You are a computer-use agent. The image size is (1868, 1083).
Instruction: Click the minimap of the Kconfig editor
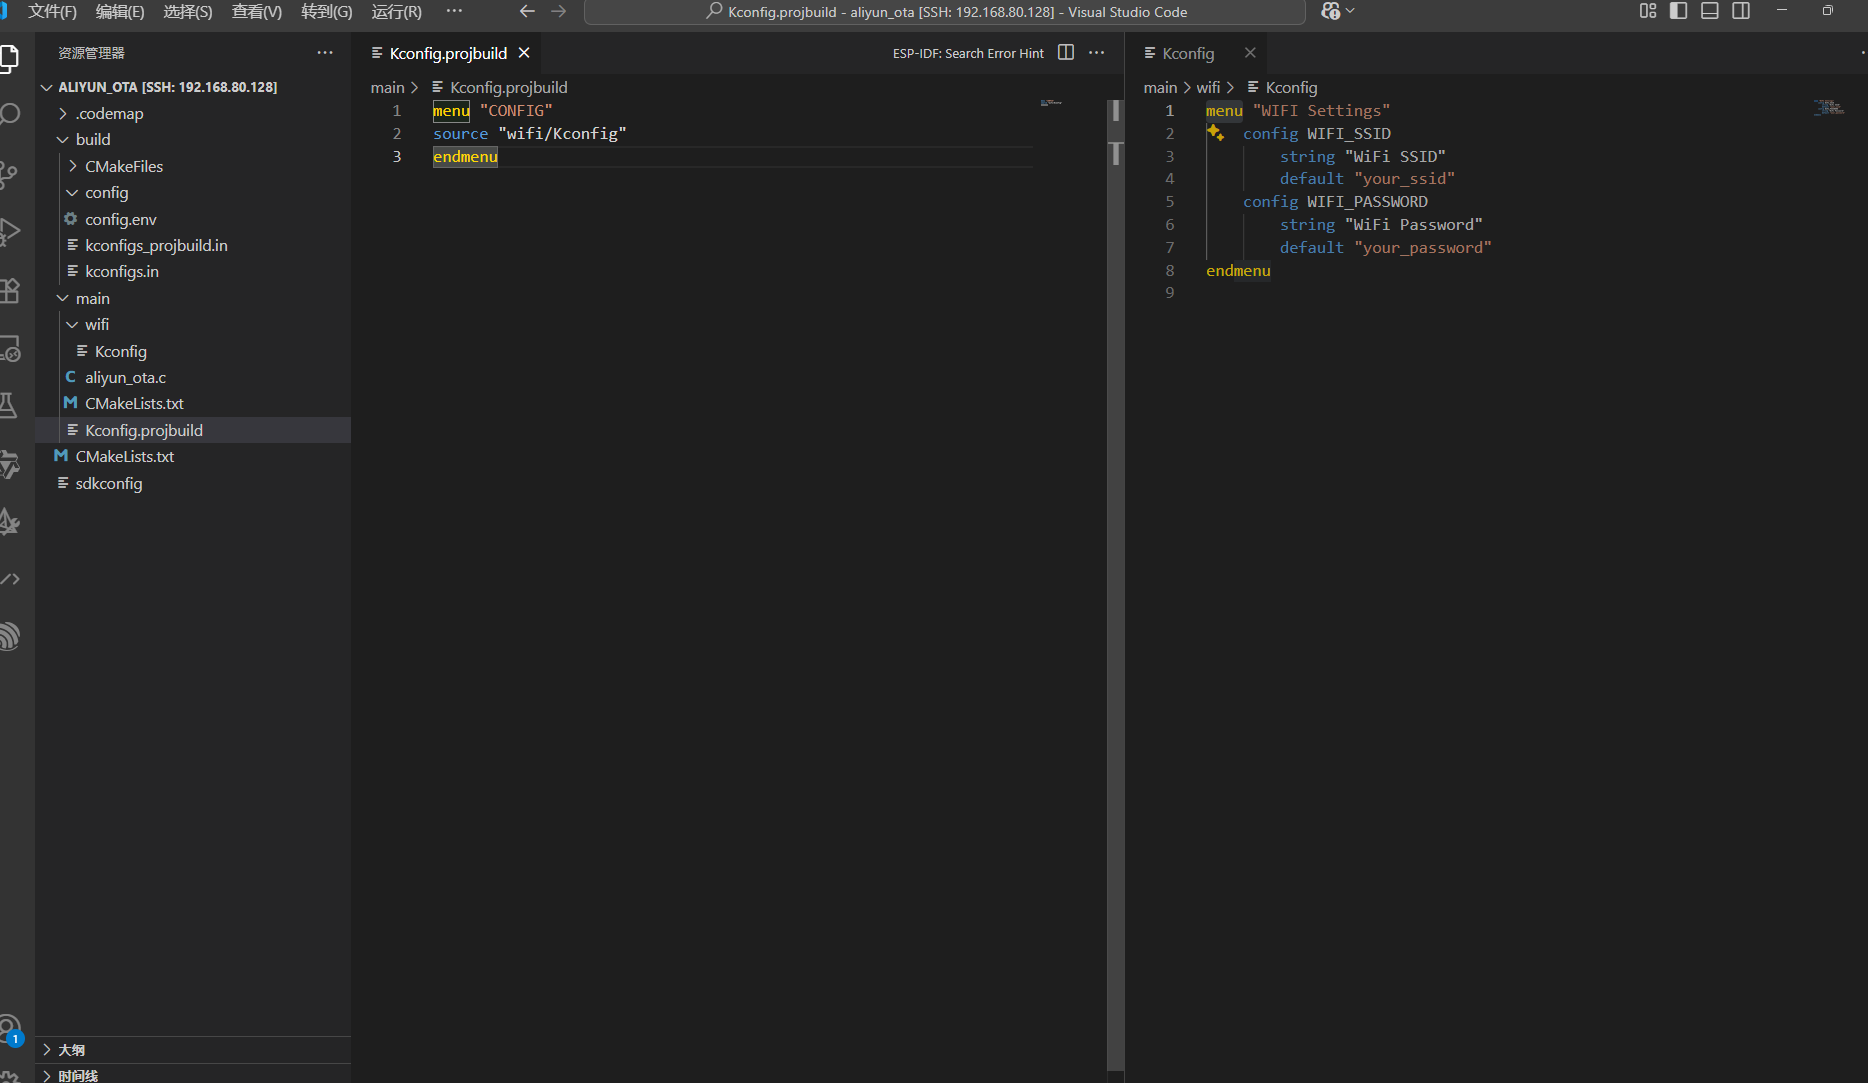(x=1829, y=107)
